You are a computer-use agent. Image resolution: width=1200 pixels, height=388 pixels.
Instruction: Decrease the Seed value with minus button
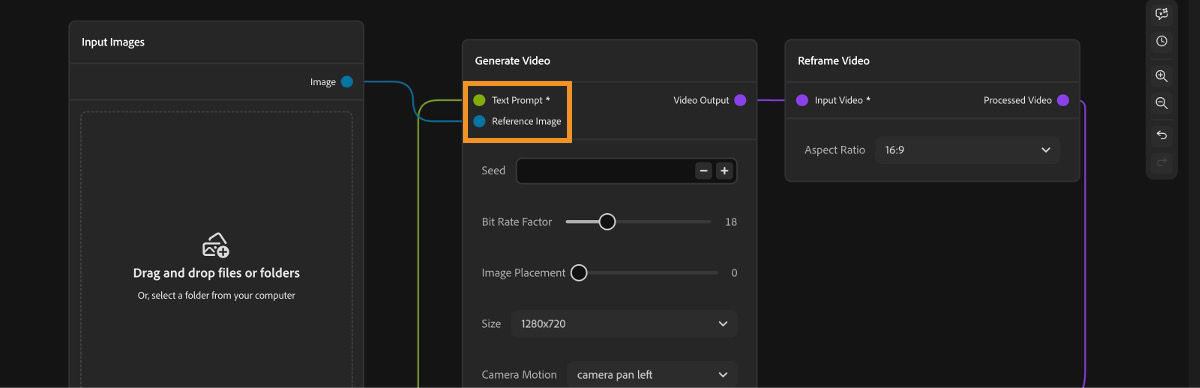pyautogui.click(x=704, y=171)
